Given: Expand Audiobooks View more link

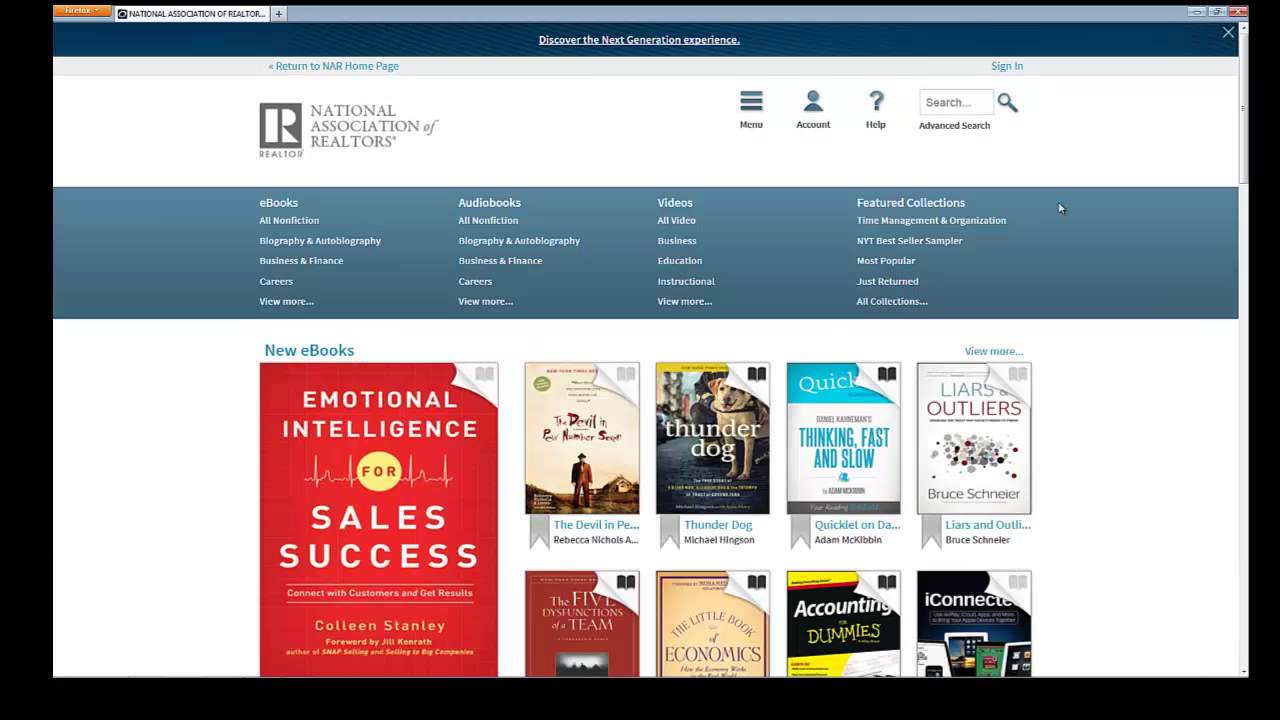Looking at the screenshot, I should 485,301.
